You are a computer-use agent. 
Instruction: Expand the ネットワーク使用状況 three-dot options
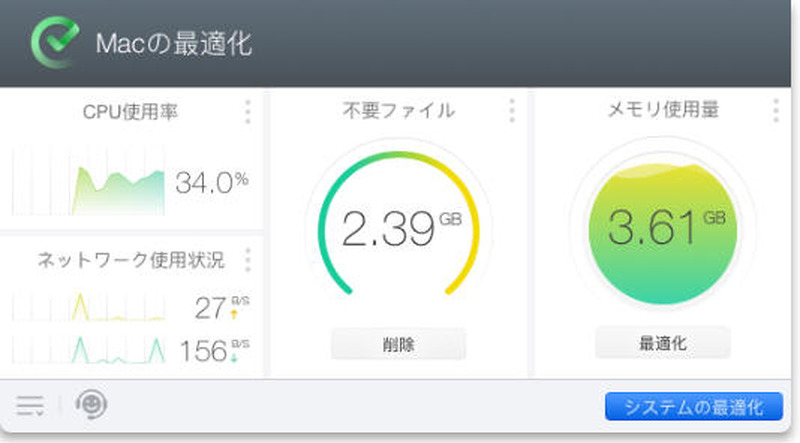pos(248,261)
